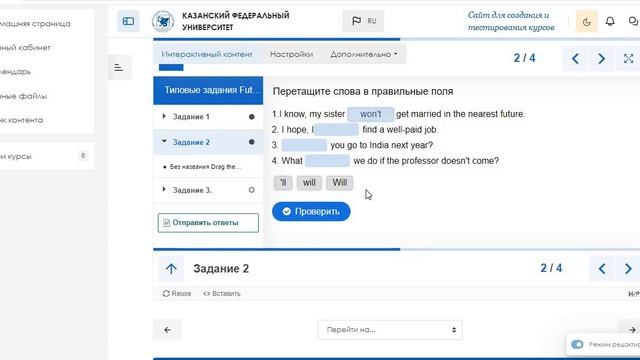Select the Интерактивный контент tab
640x360 pixels.
(x=207, y=54)
